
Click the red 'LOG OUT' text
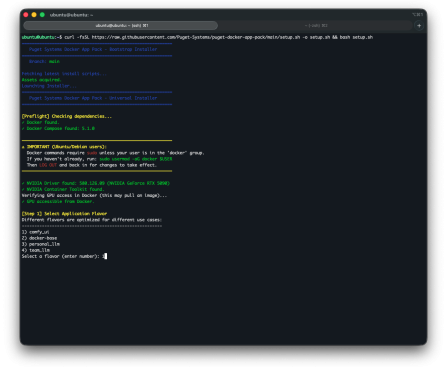tap(48, 165)
